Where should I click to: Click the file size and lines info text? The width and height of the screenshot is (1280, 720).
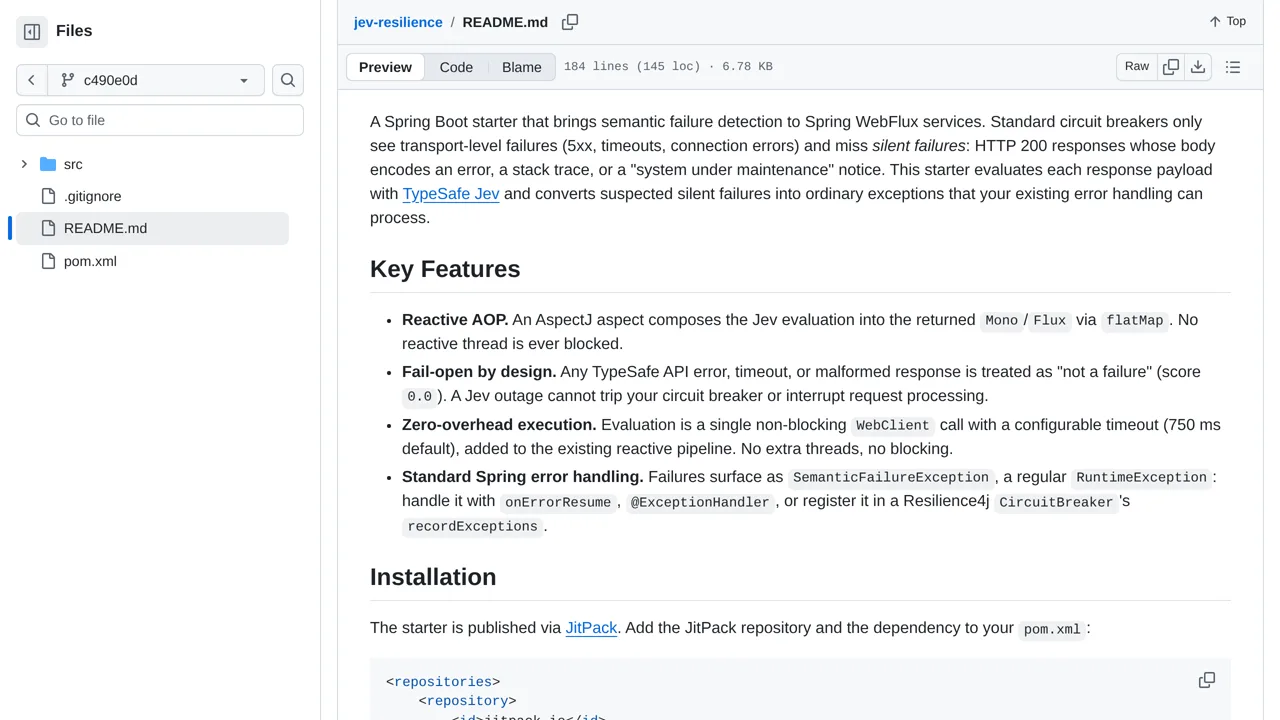668,67
